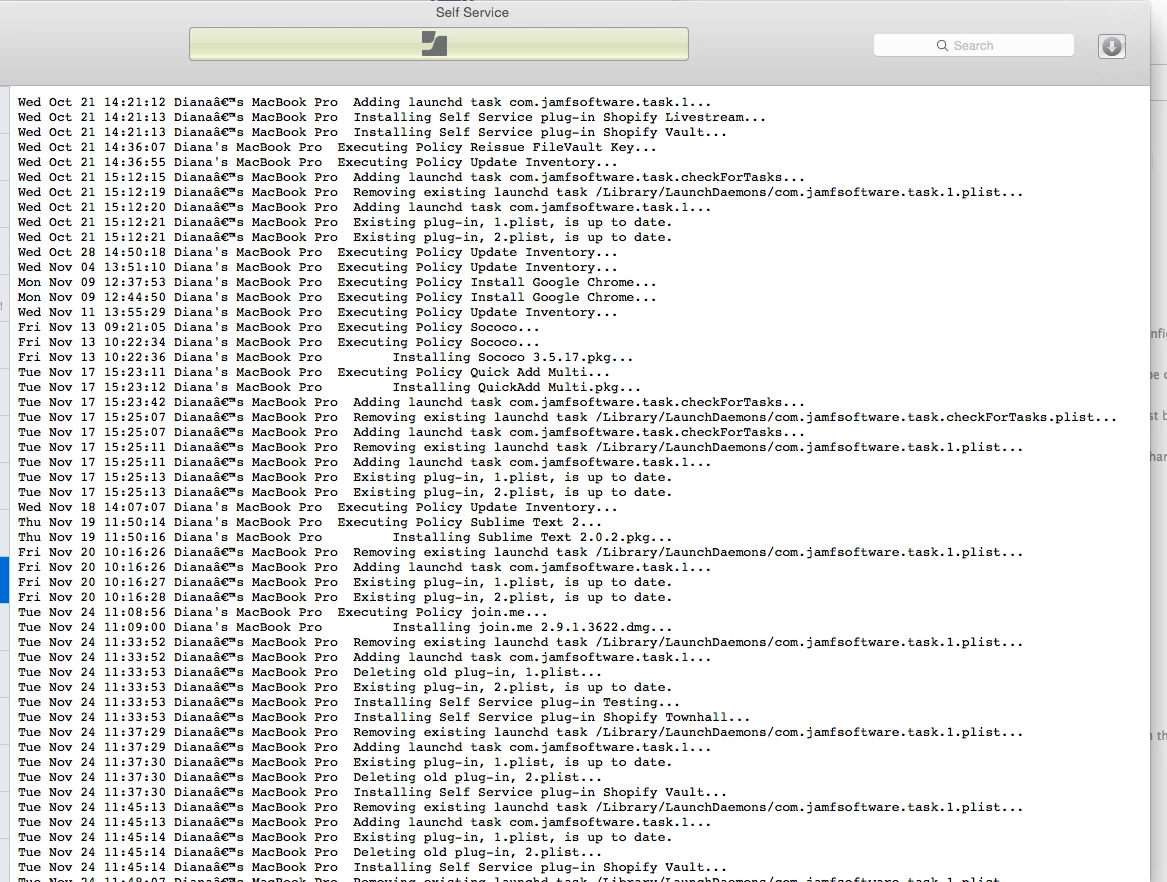Viewport: 1167px width, 882px height.
Task: Select the 'Executing Policy Reissue FileVault Key' log line
Action: click(337, 147)
